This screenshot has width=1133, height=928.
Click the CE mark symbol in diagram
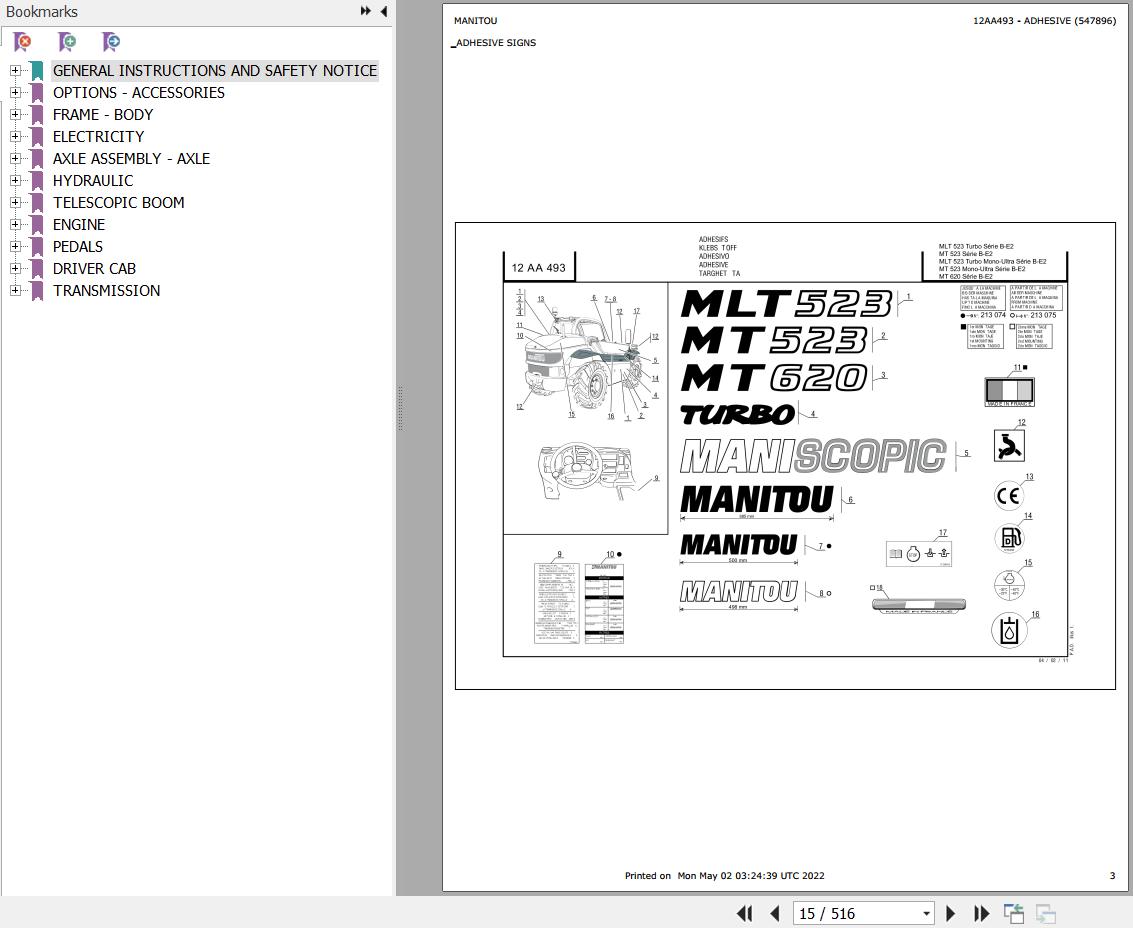(1008, 495)
